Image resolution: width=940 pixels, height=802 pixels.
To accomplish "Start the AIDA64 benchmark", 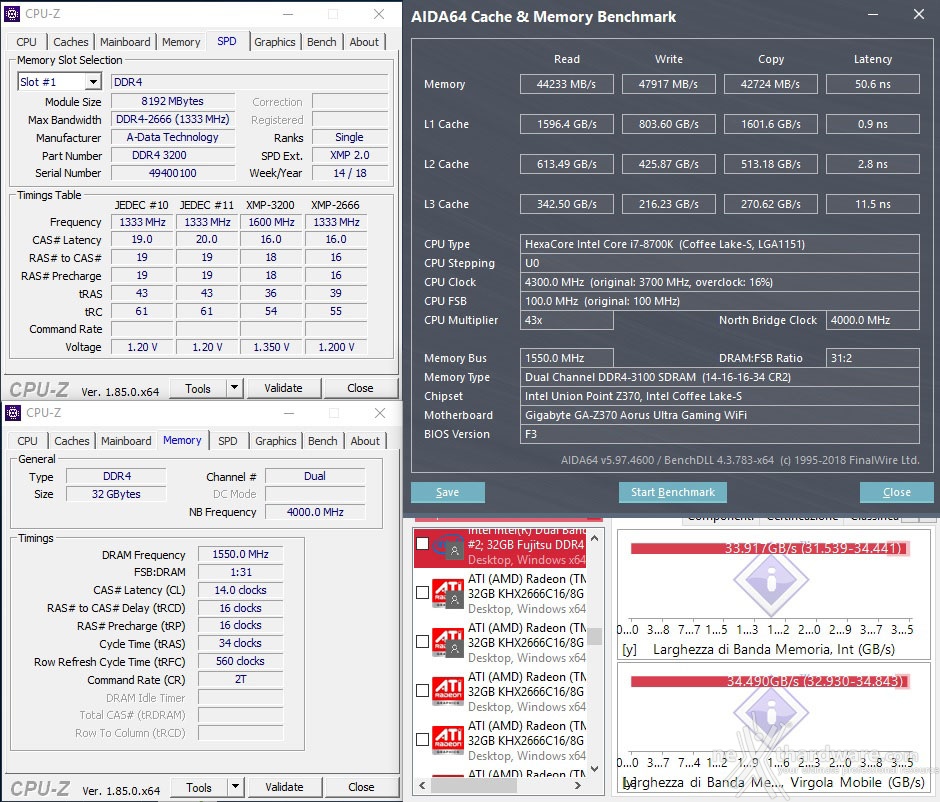I will pos(673,492).
